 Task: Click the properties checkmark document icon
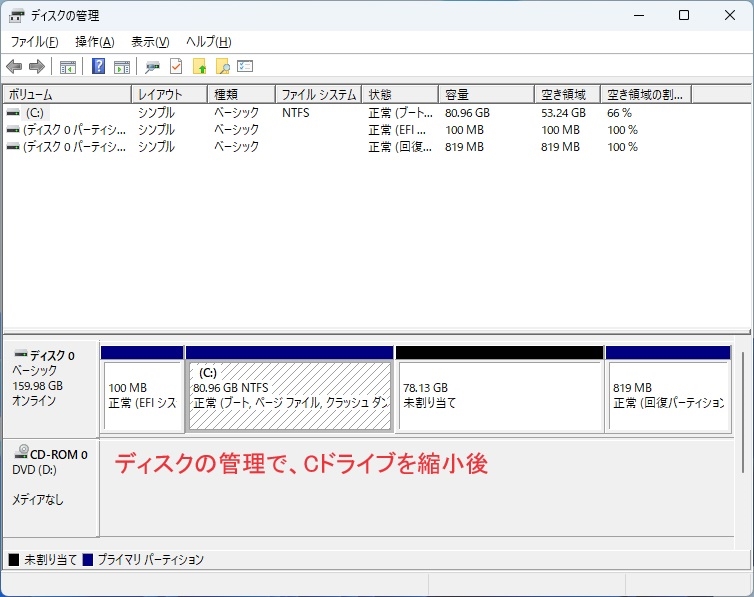tap(176, 66)
